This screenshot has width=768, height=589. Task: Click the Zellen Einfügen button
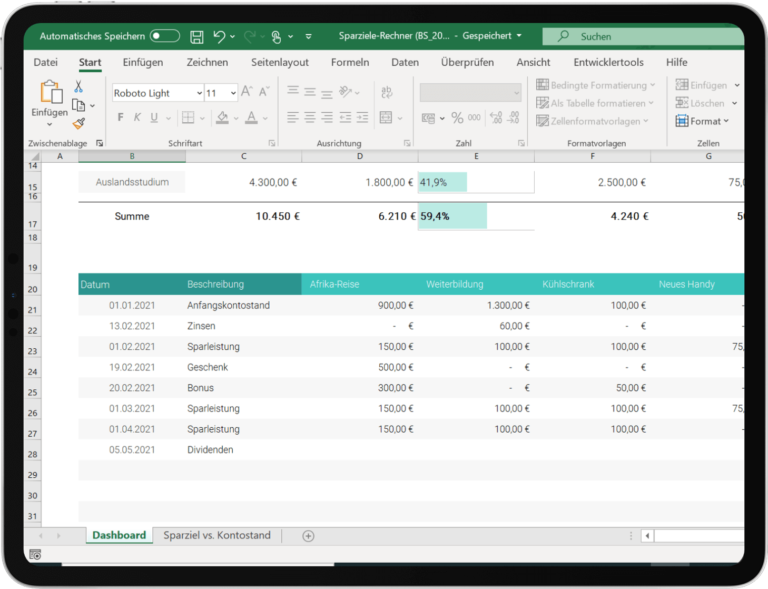click(x=701, y=85)
